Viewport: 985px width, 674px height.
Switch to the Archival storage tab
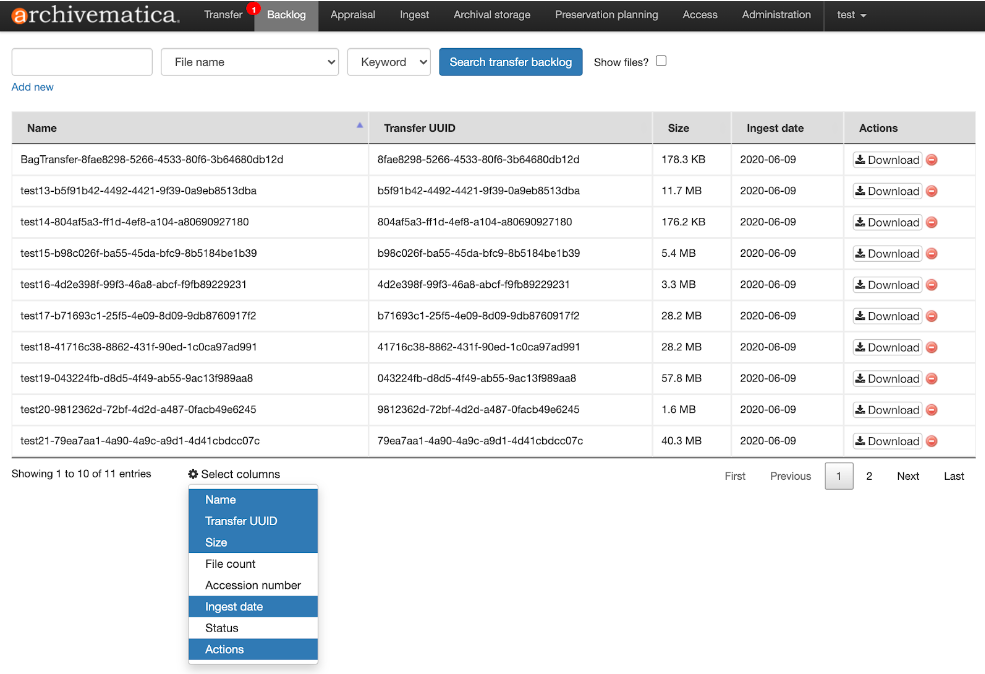coord(491,15)
